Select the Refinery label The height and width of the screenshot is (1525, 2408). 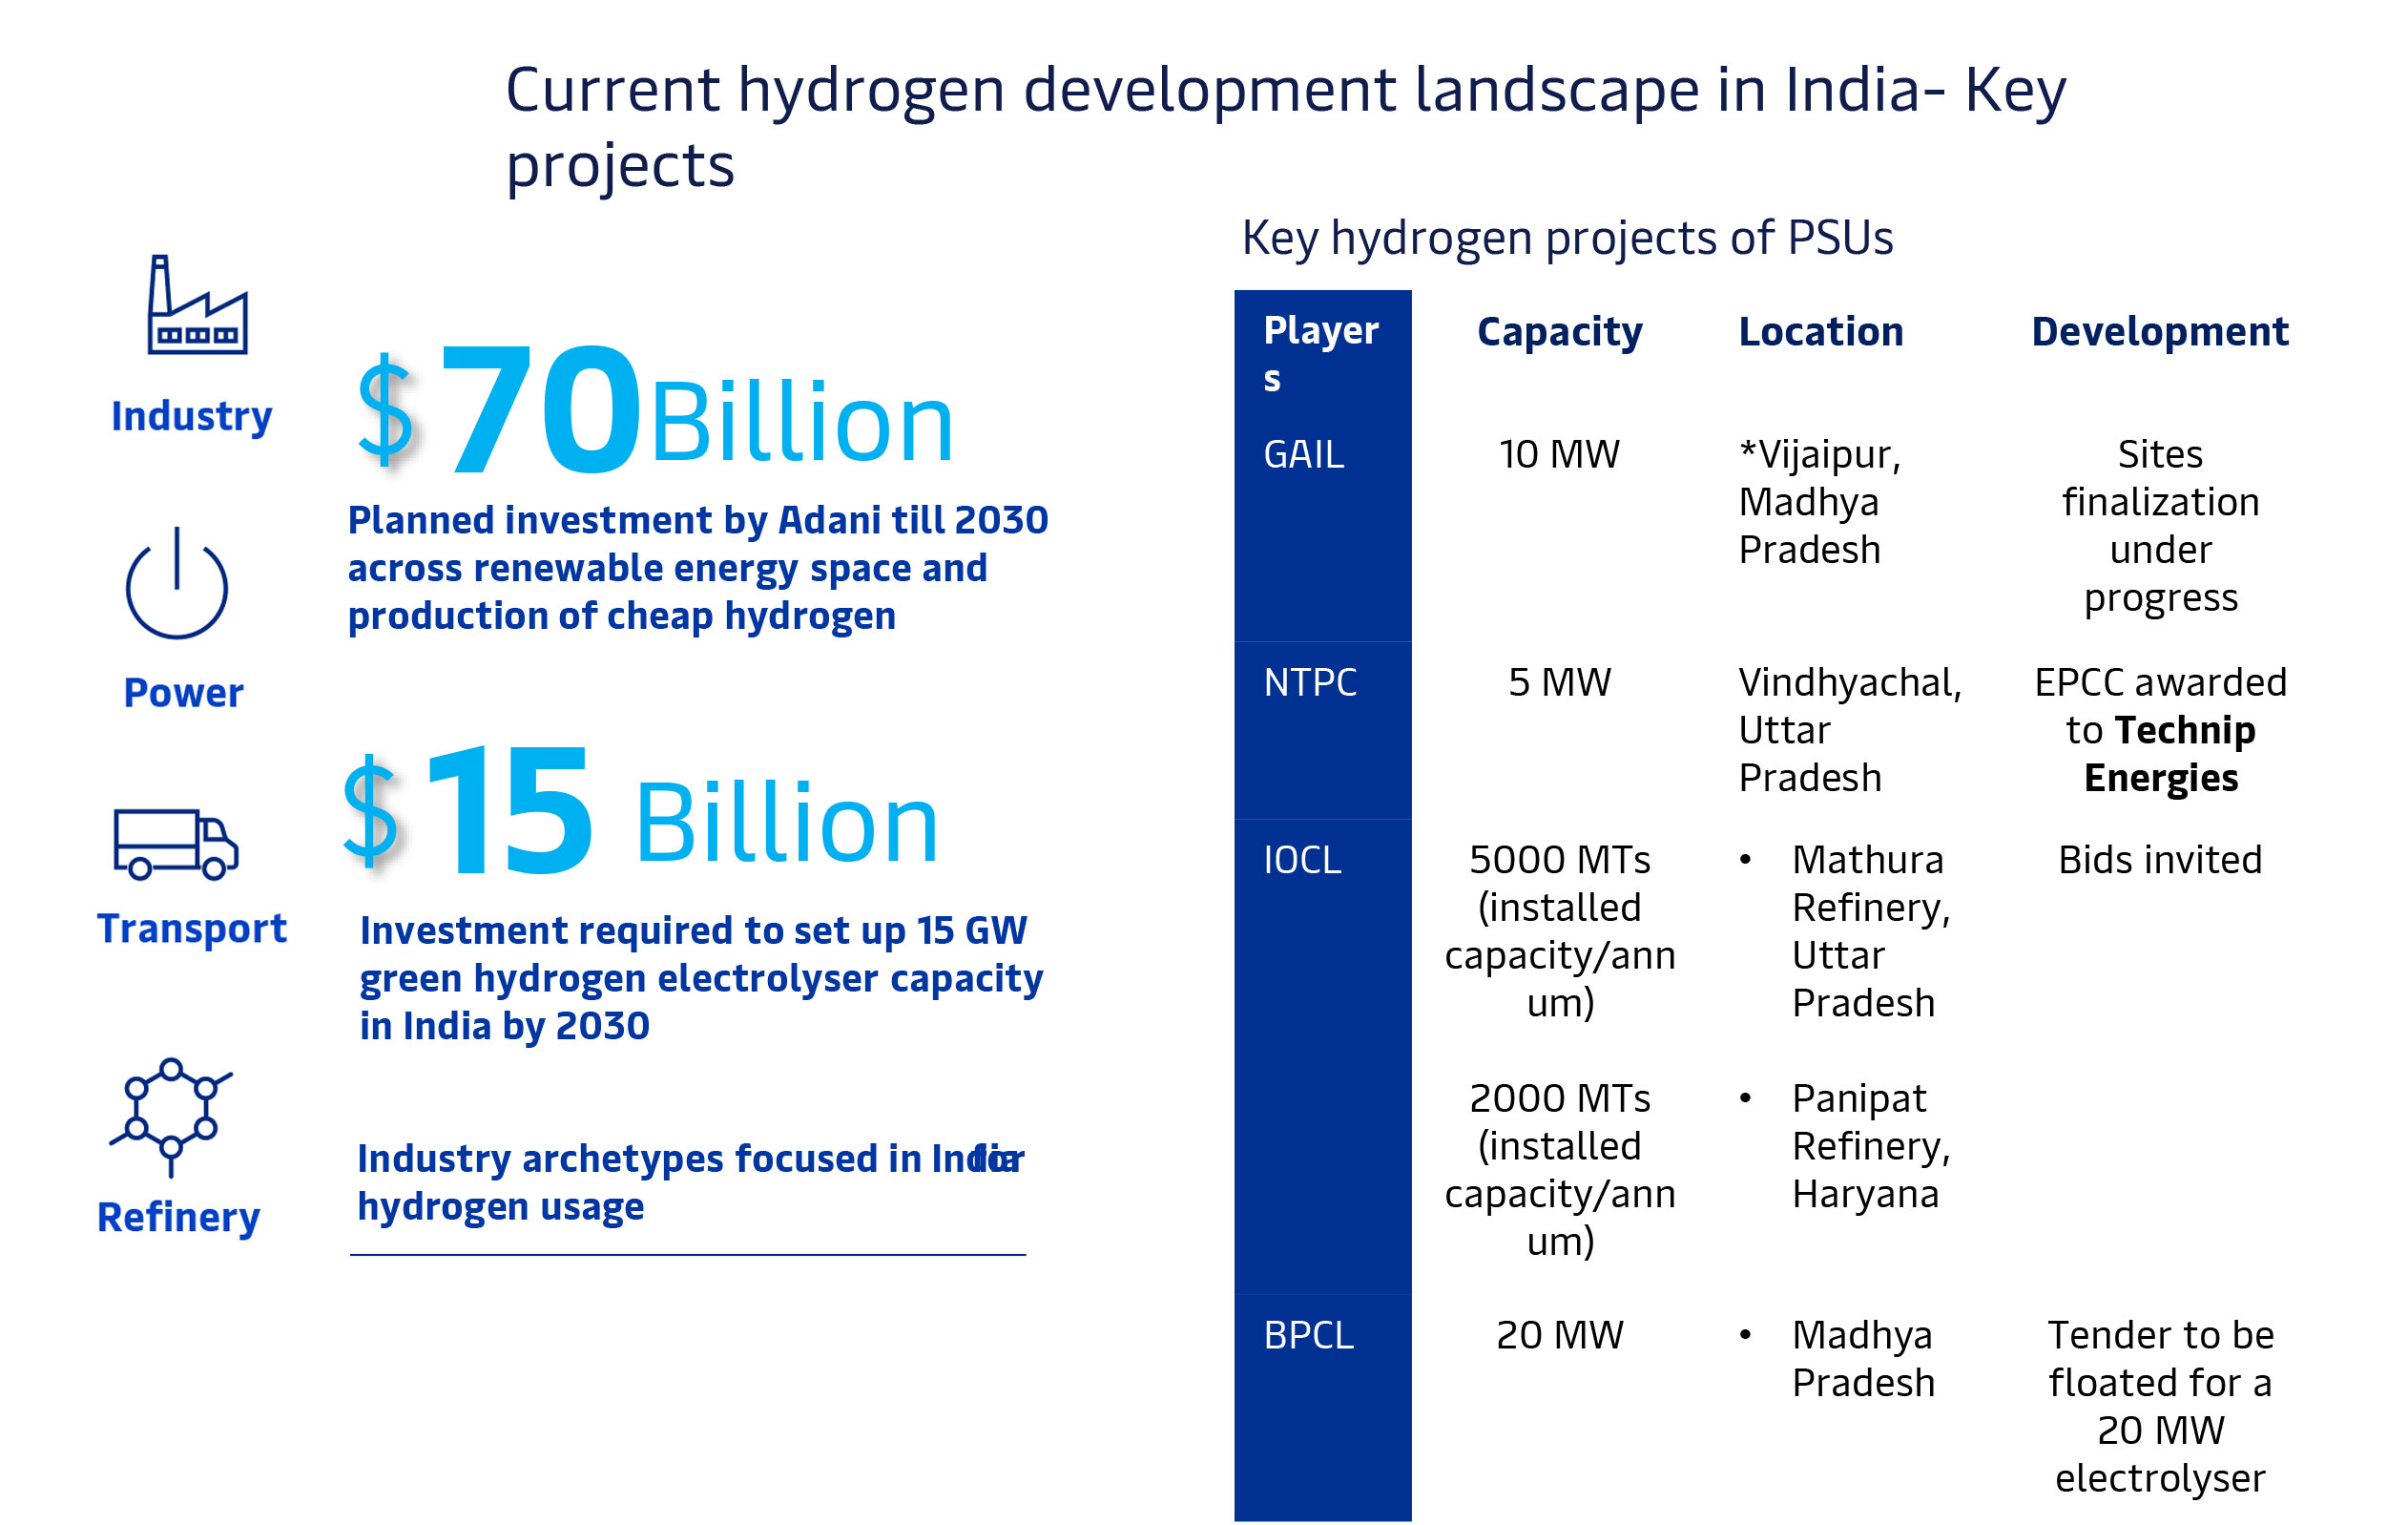[179, 1217]
